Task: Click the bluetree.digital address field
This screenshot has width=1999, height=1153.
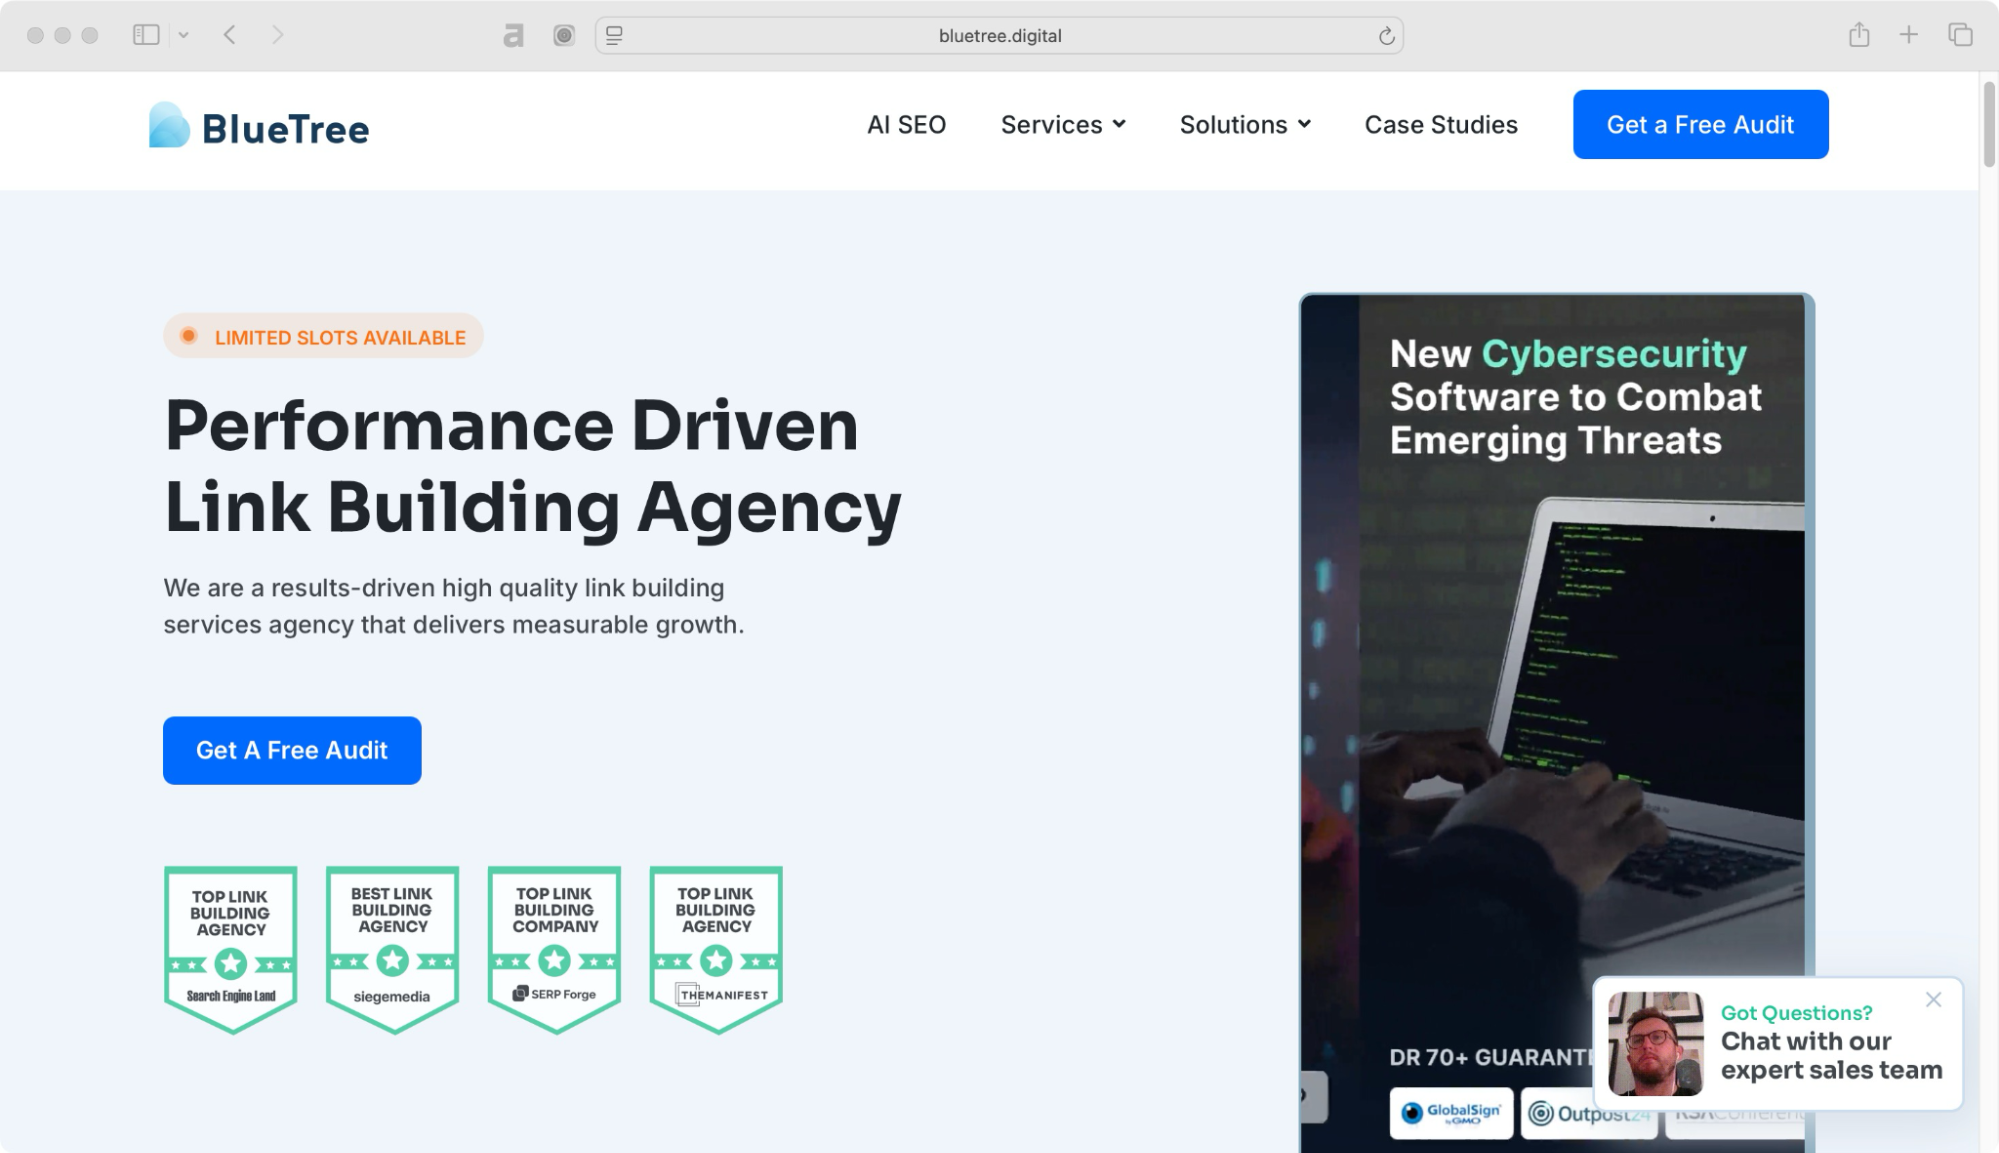Action: 999,36
